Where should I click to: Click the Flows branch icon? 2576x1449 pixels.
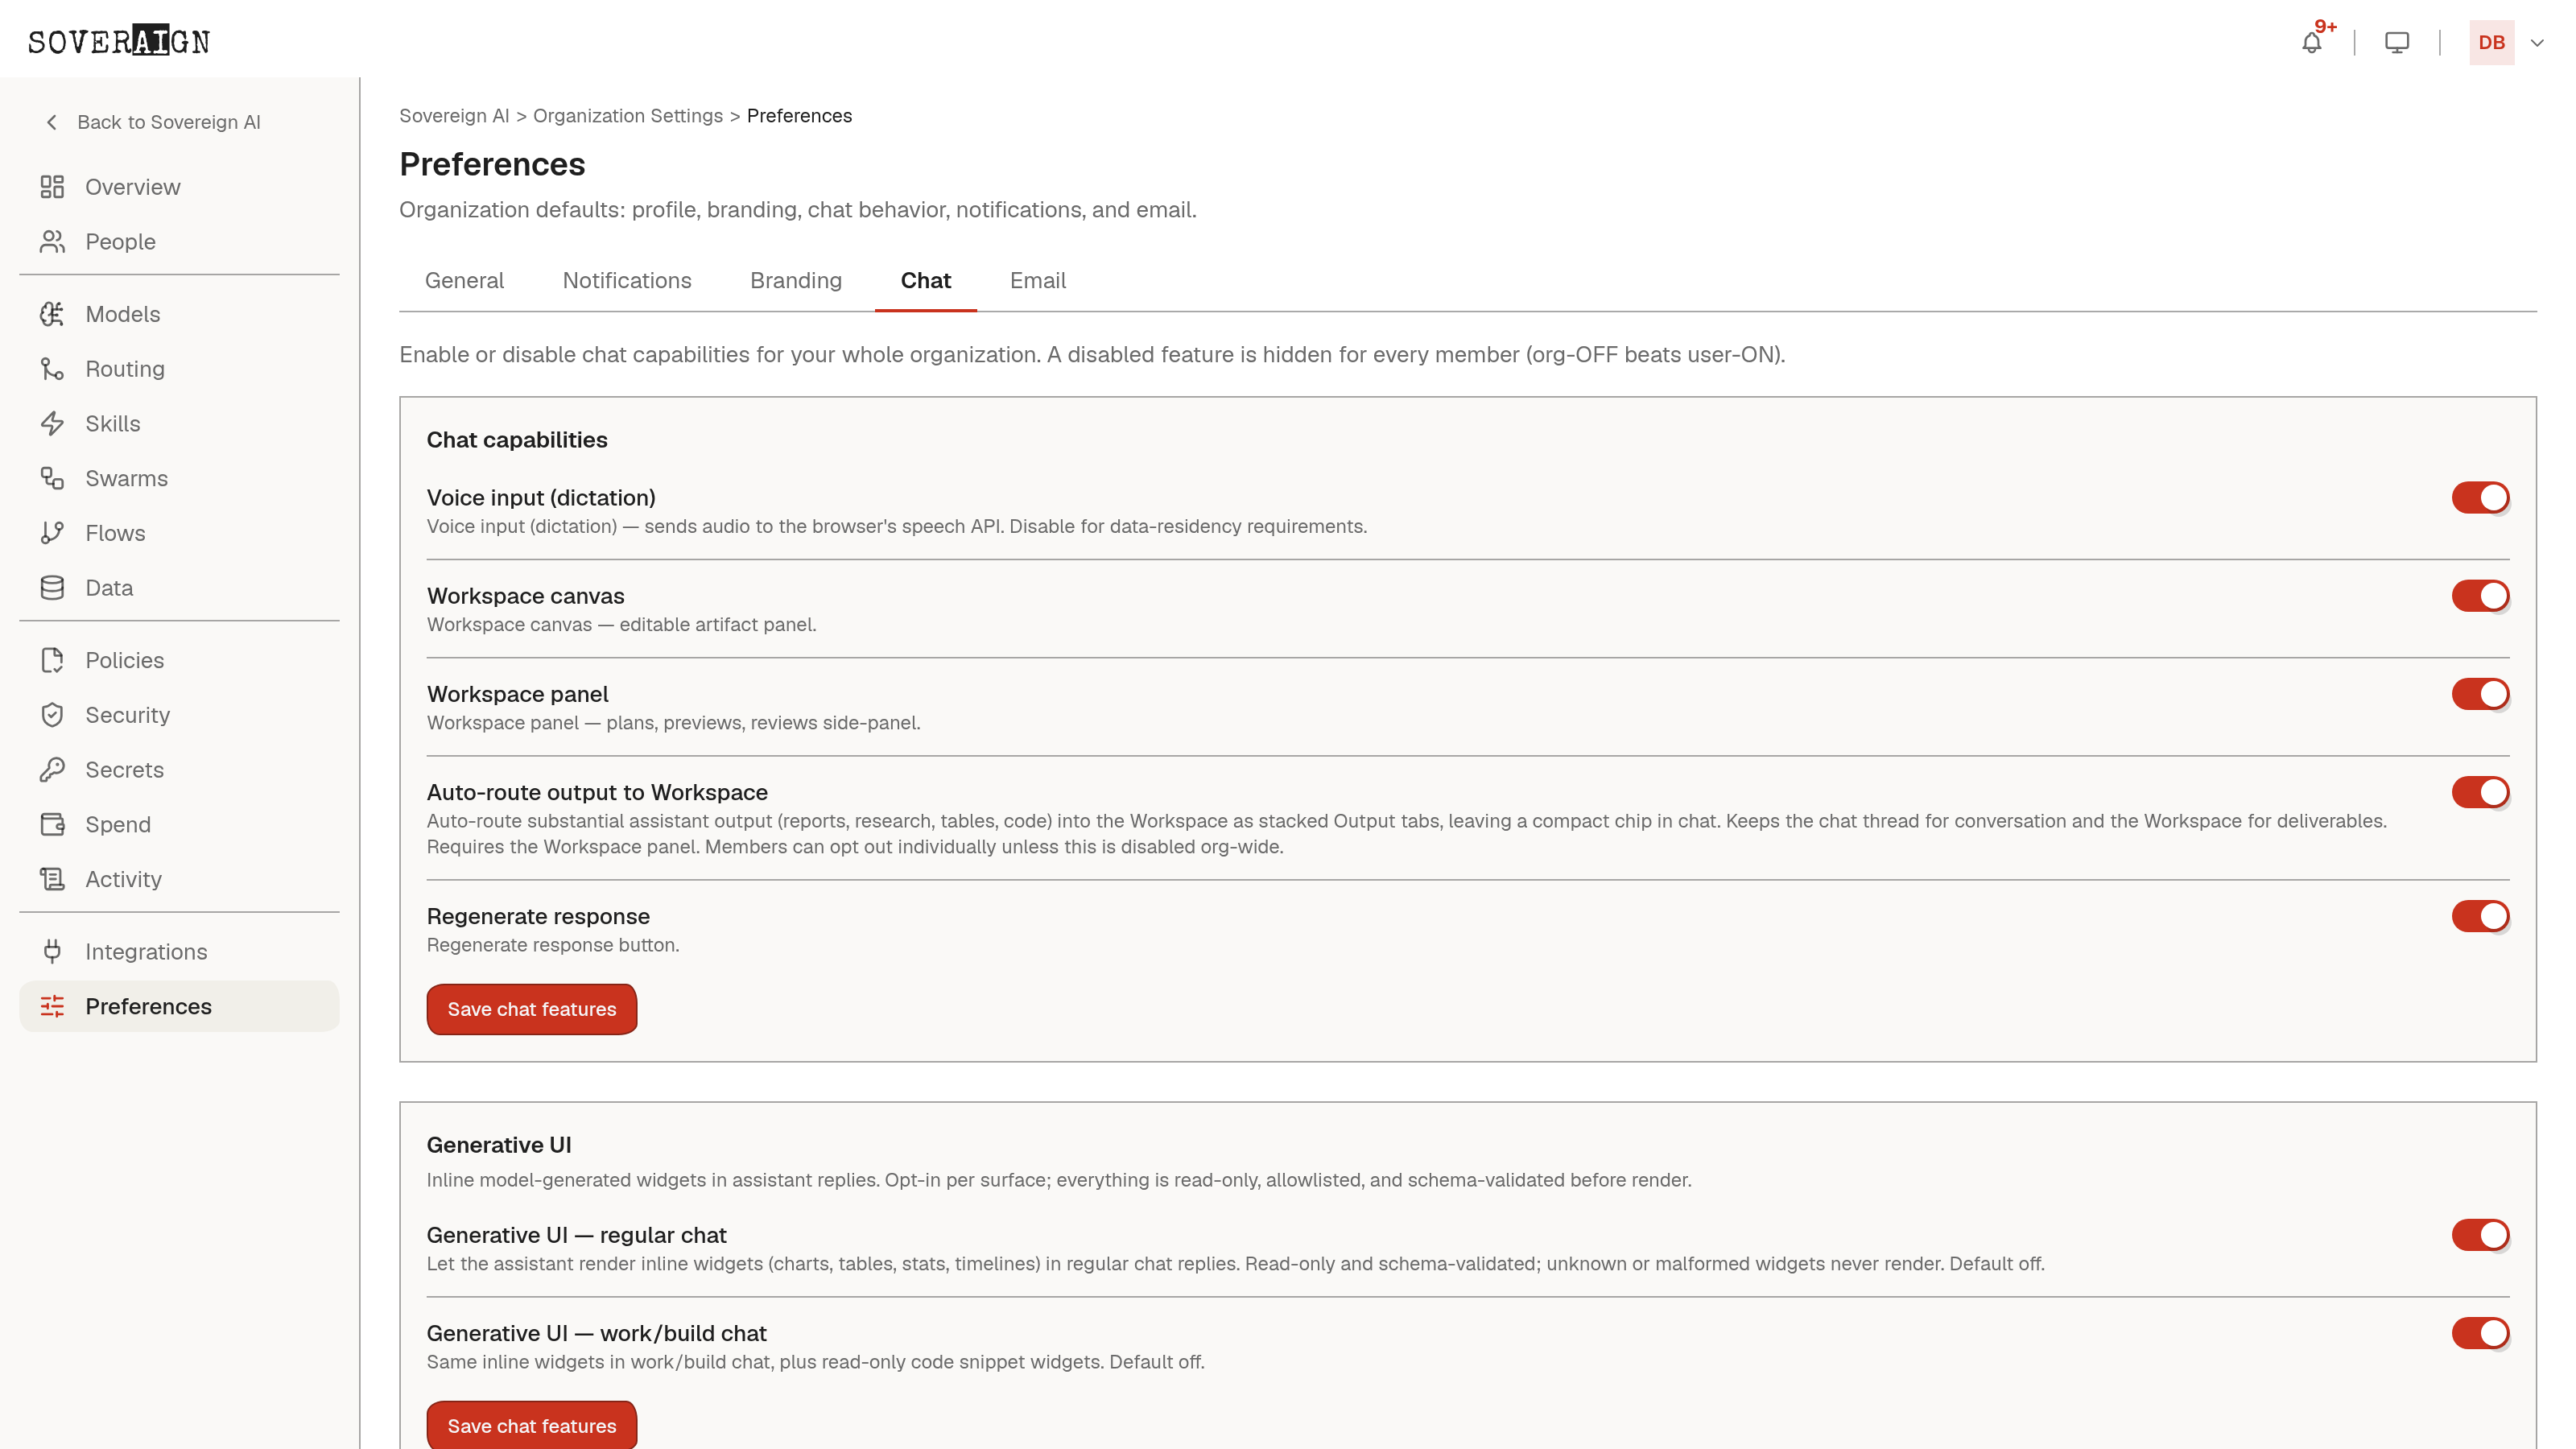pos(52,533)
